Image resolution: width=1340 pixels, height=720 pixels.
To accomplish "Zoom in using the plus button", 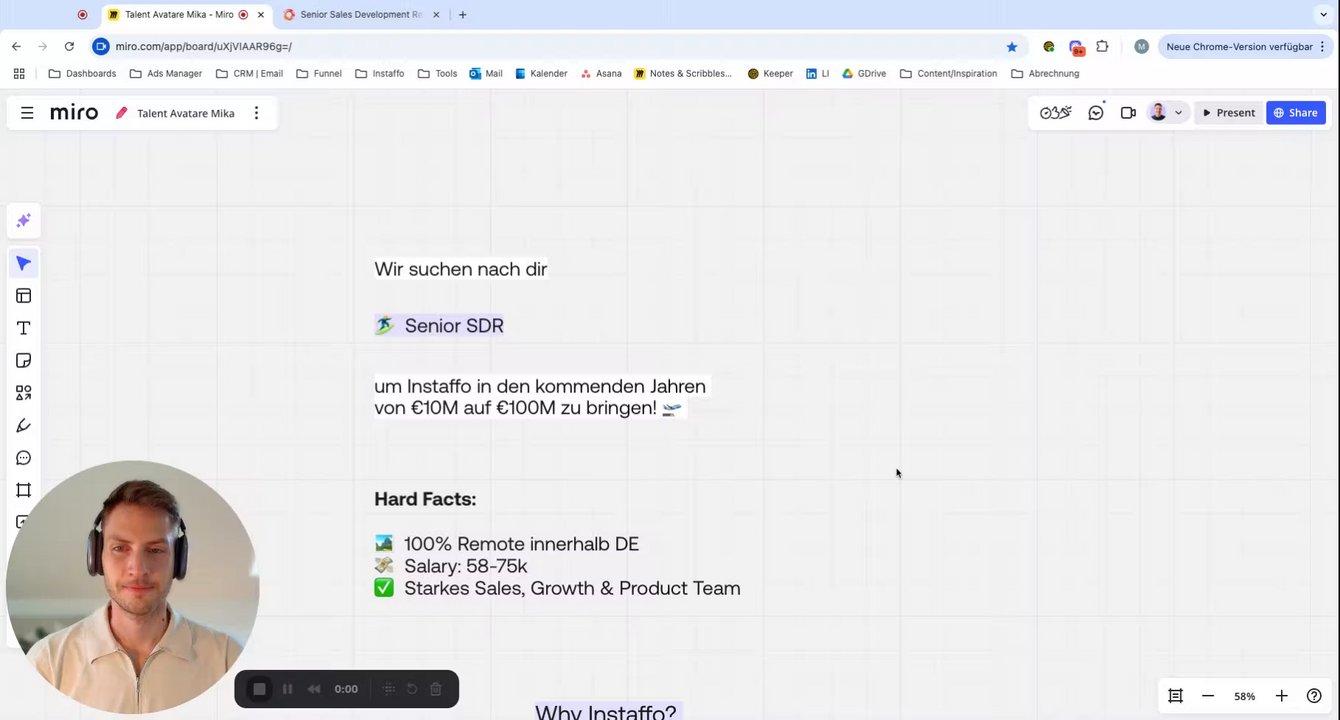I will tap(1281, 696).
